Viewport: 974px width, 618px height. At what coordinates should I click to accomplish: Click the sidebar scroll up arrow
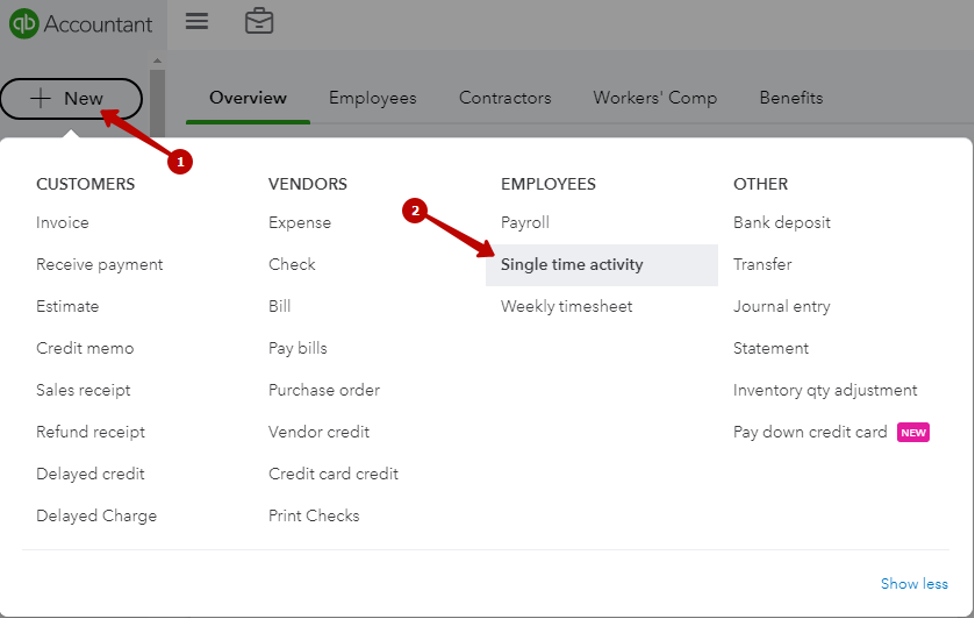[157, 61]
